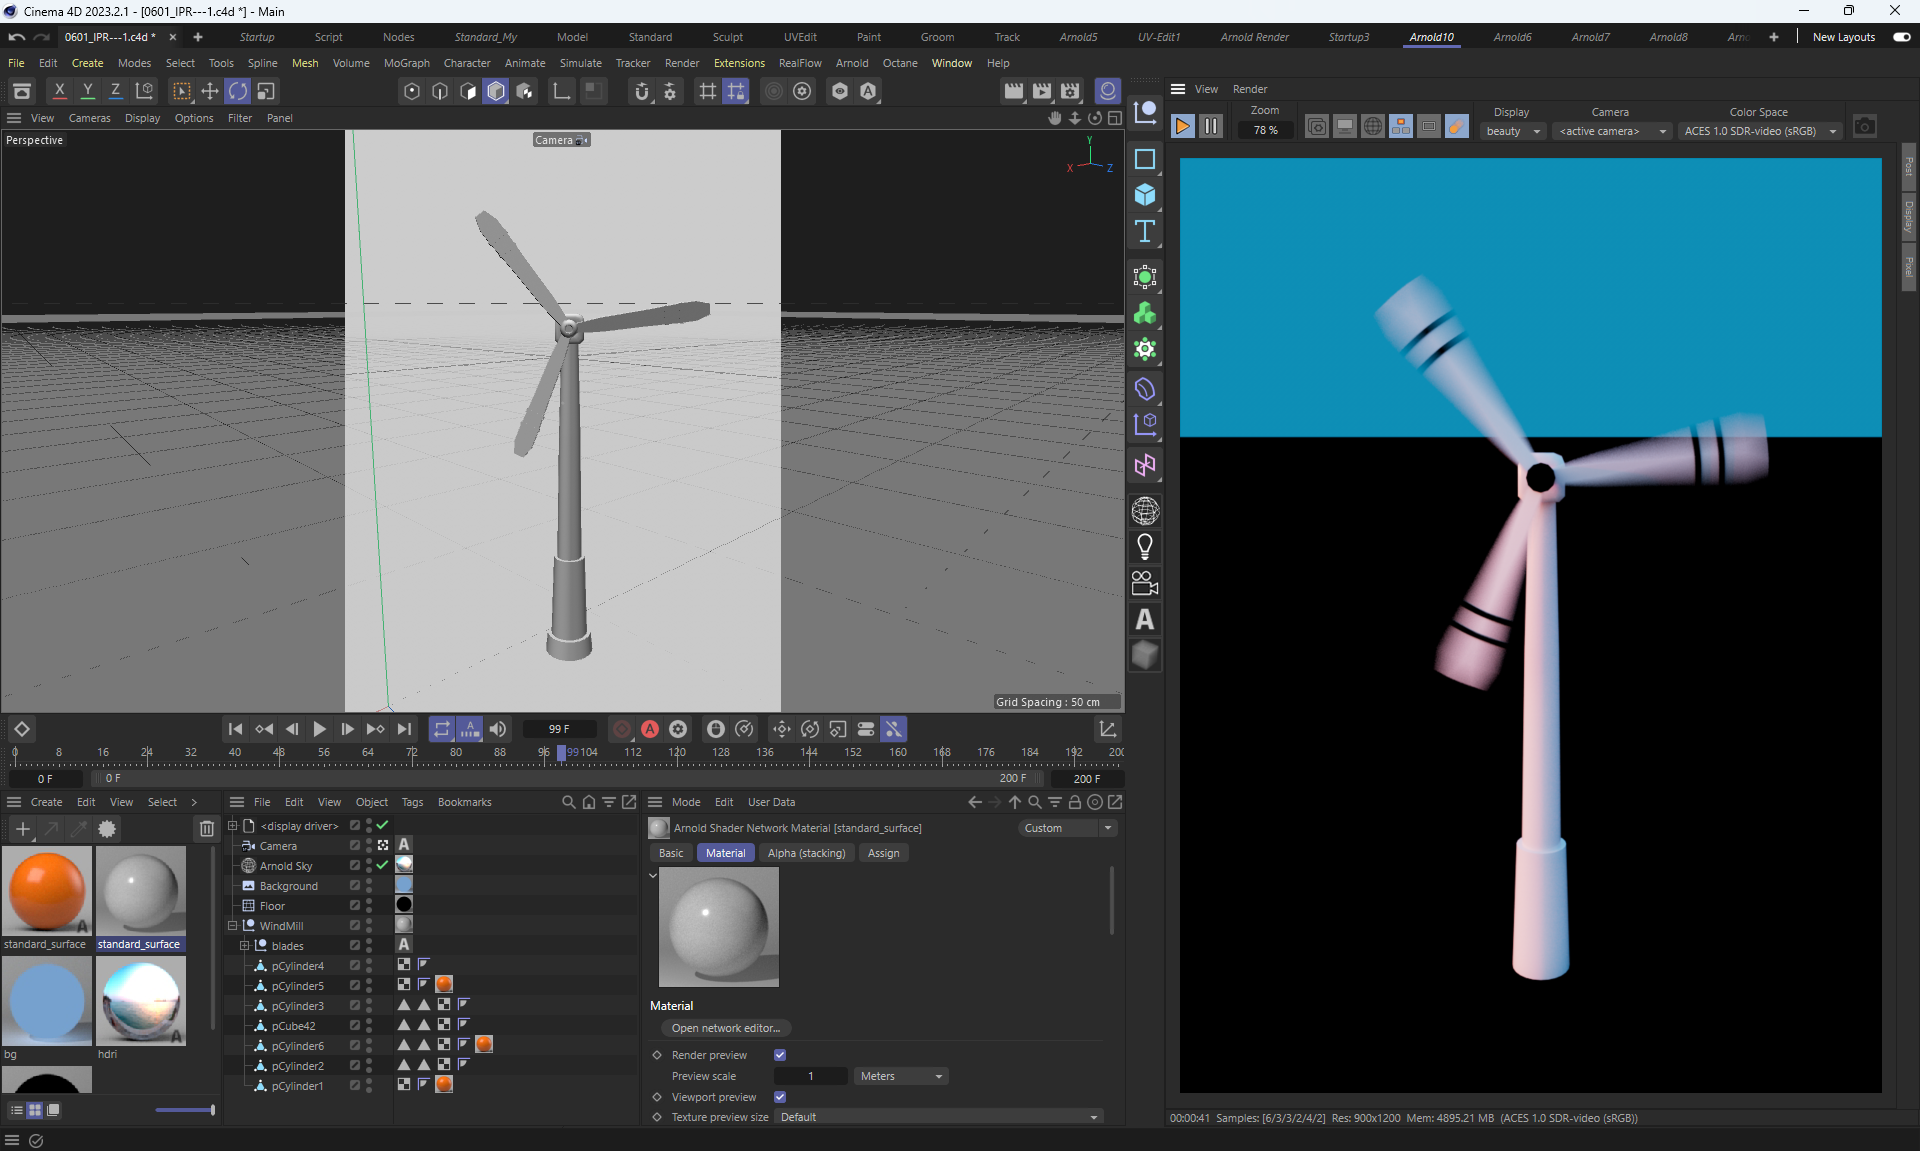1920x1151 pixels.
Task: Open the Color Space dropdown
Action: click(x=1760, y=131)
